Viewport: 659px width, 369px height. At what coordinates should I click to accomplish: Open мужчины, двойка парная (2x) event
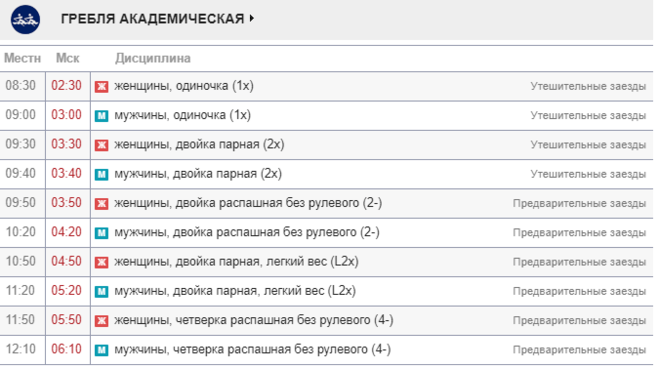(198, 174)
